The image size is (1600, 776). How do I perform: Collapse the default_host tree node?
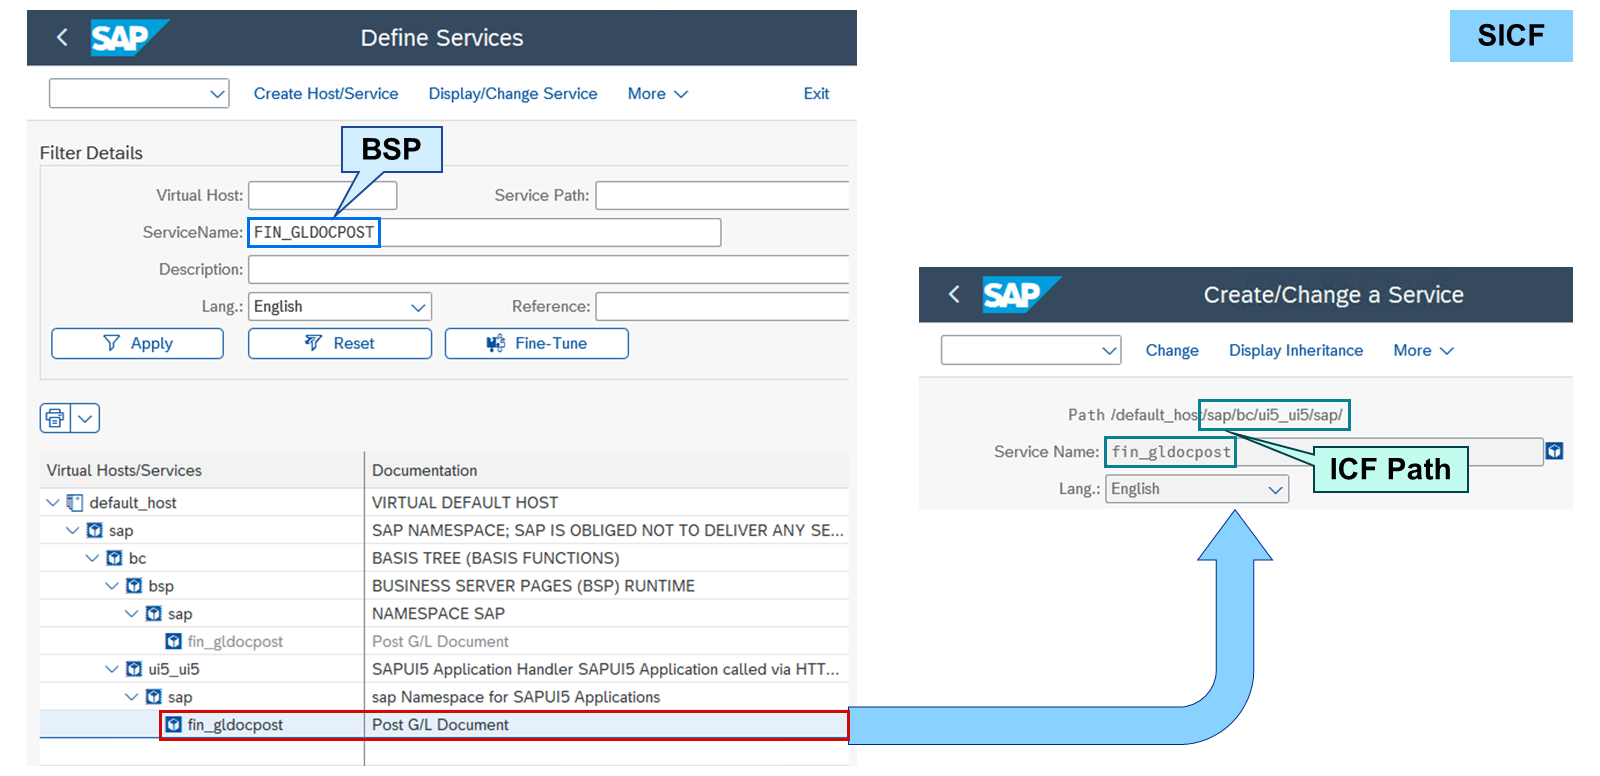tap(52, 502)
